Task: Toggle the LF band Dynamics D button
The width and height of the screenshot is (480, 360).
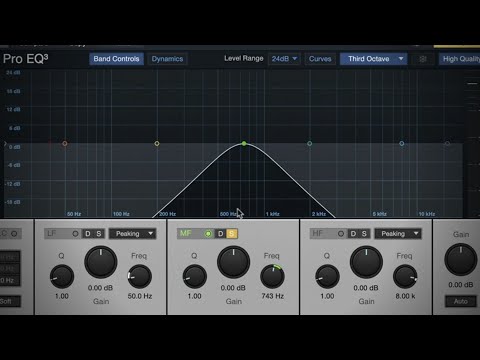Action: tap(88, 234)
